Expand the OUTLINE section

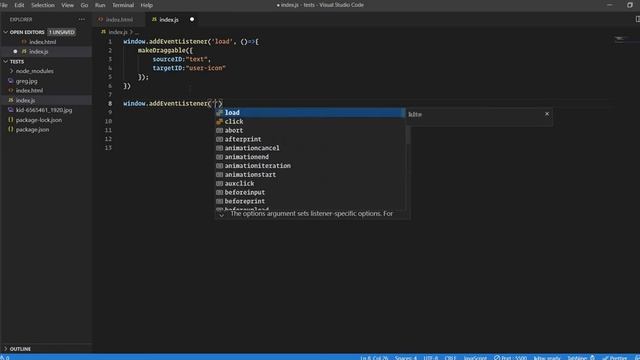6,349
